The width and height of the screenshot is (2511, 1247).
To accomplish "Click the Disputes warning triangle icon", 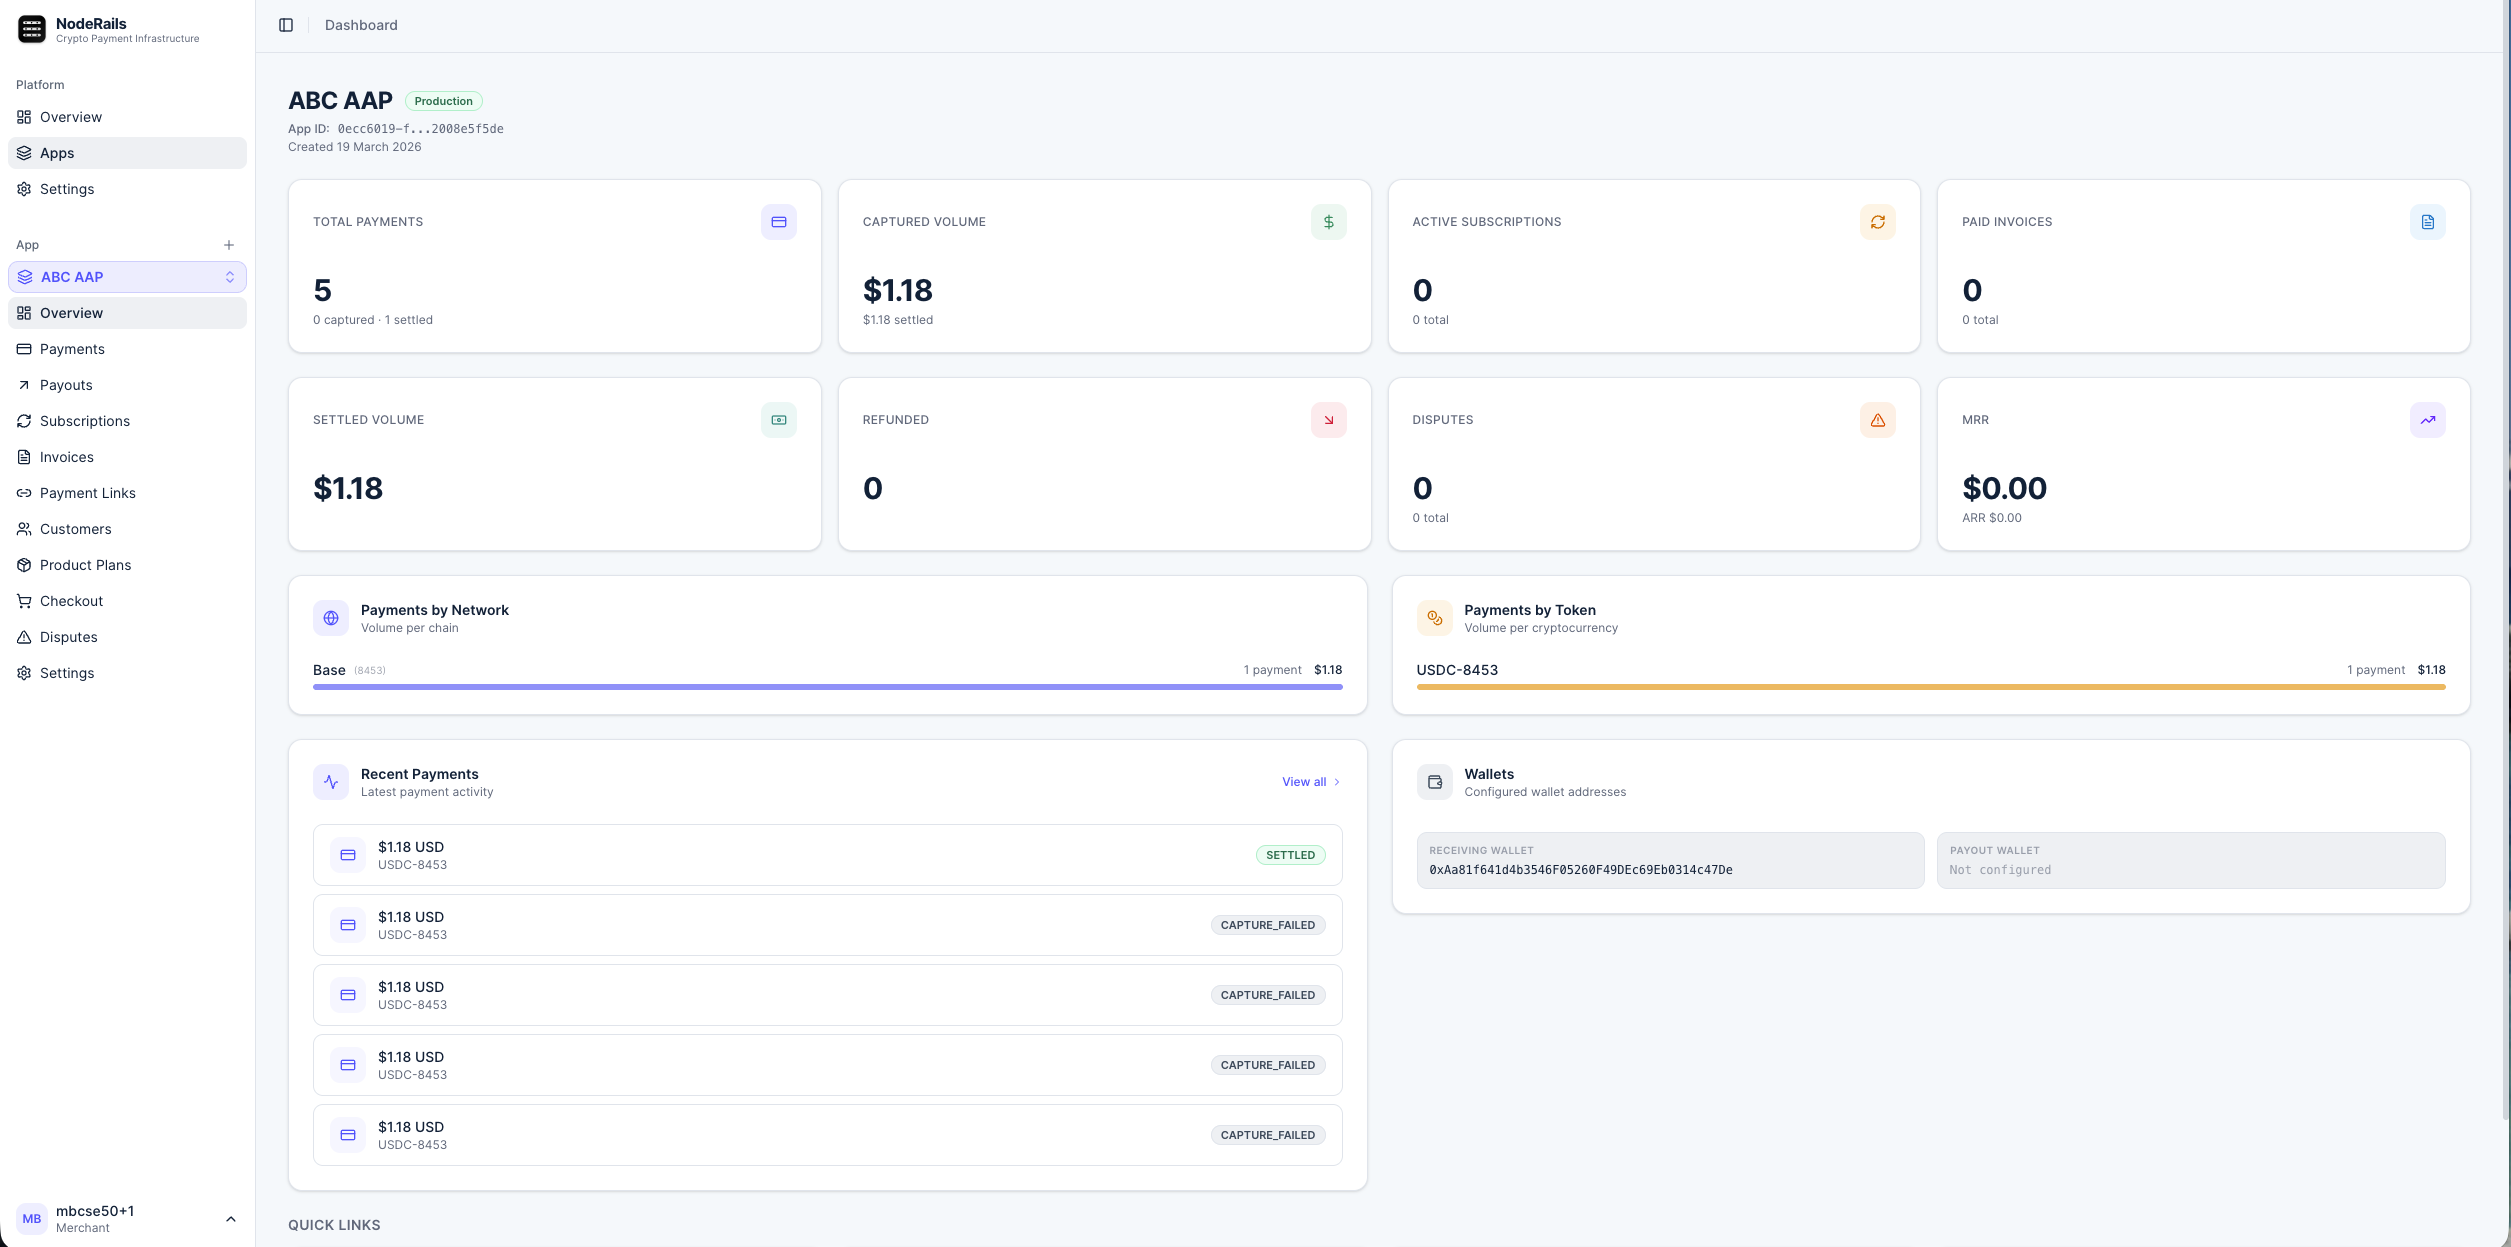I will coord(1877,420).
